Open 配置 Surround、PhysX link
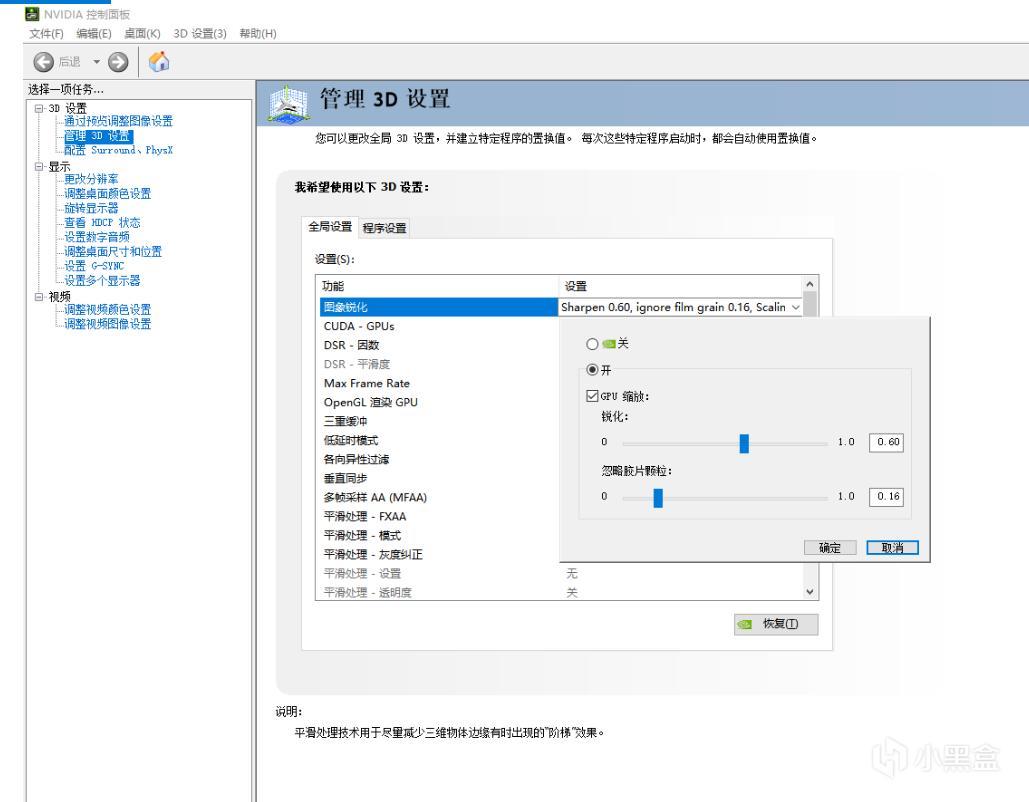This screenshot has height=802, width=1029. pos(119,150)
